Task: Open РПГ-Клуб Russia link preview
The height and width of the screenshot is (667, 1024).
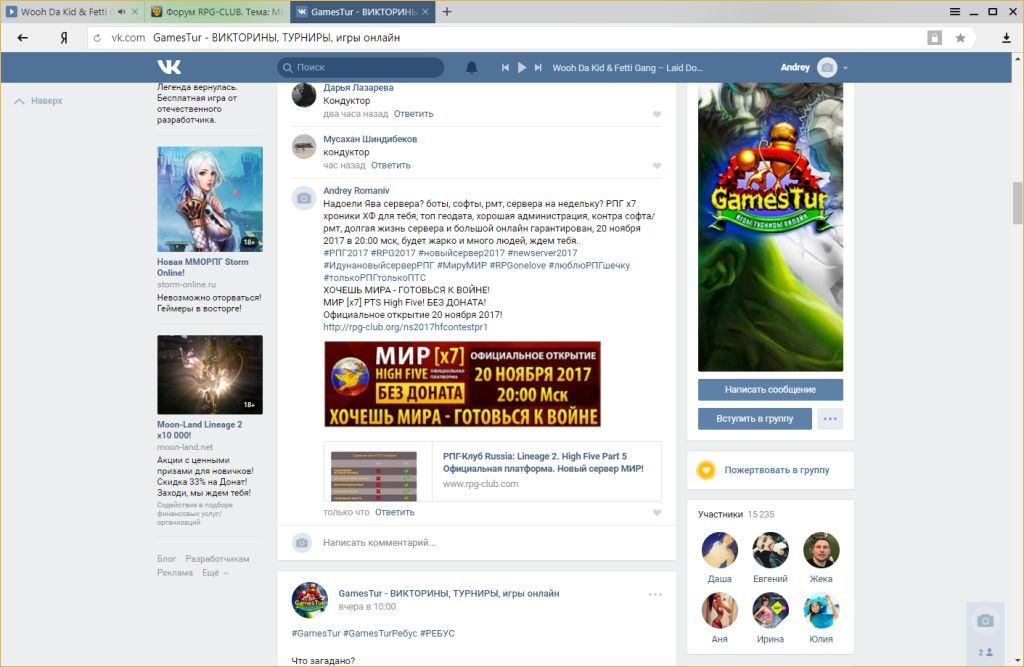Action: [x=492, y=471]
